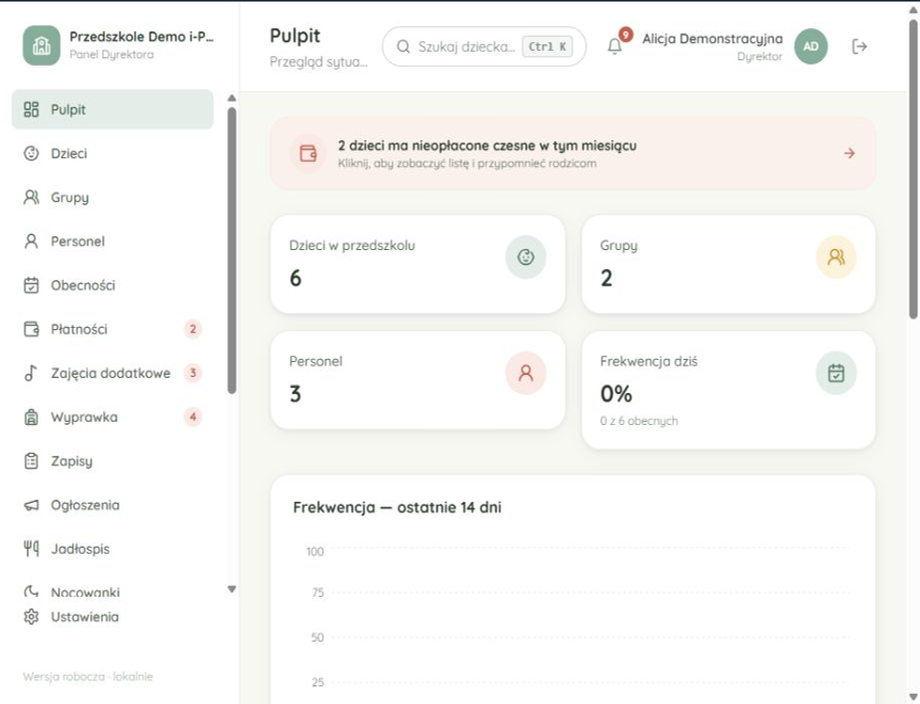Click the wallet icon in the unpaid fees alert
Viewport: 920px width, 704px height.
[x=308, y=154]
